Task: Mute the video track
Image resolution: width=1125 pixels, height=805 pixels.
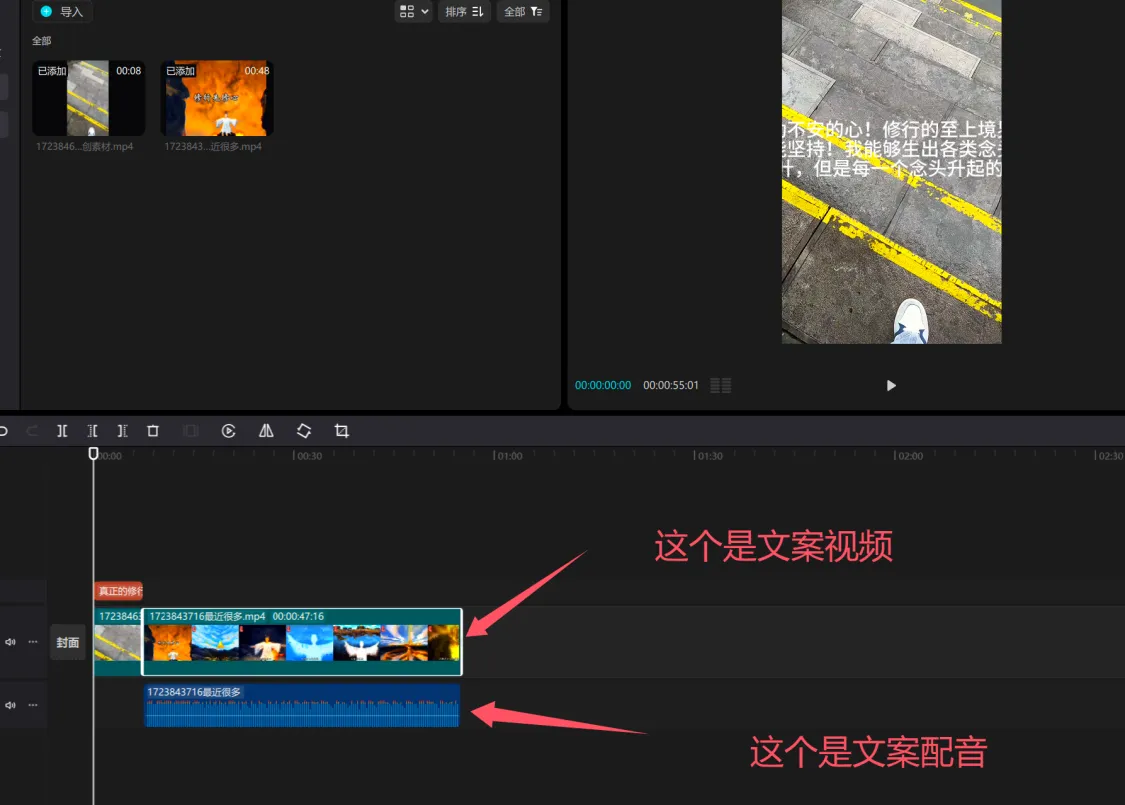Action: [11, 642]
